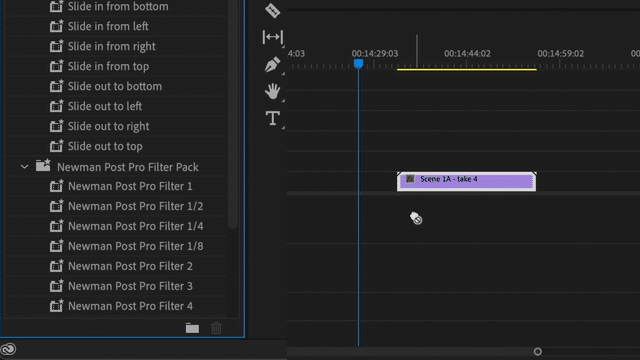The image size is (640, 360).
Task: Select the Newman Post Pro Filter Pack label
Action: click(128, 167)
